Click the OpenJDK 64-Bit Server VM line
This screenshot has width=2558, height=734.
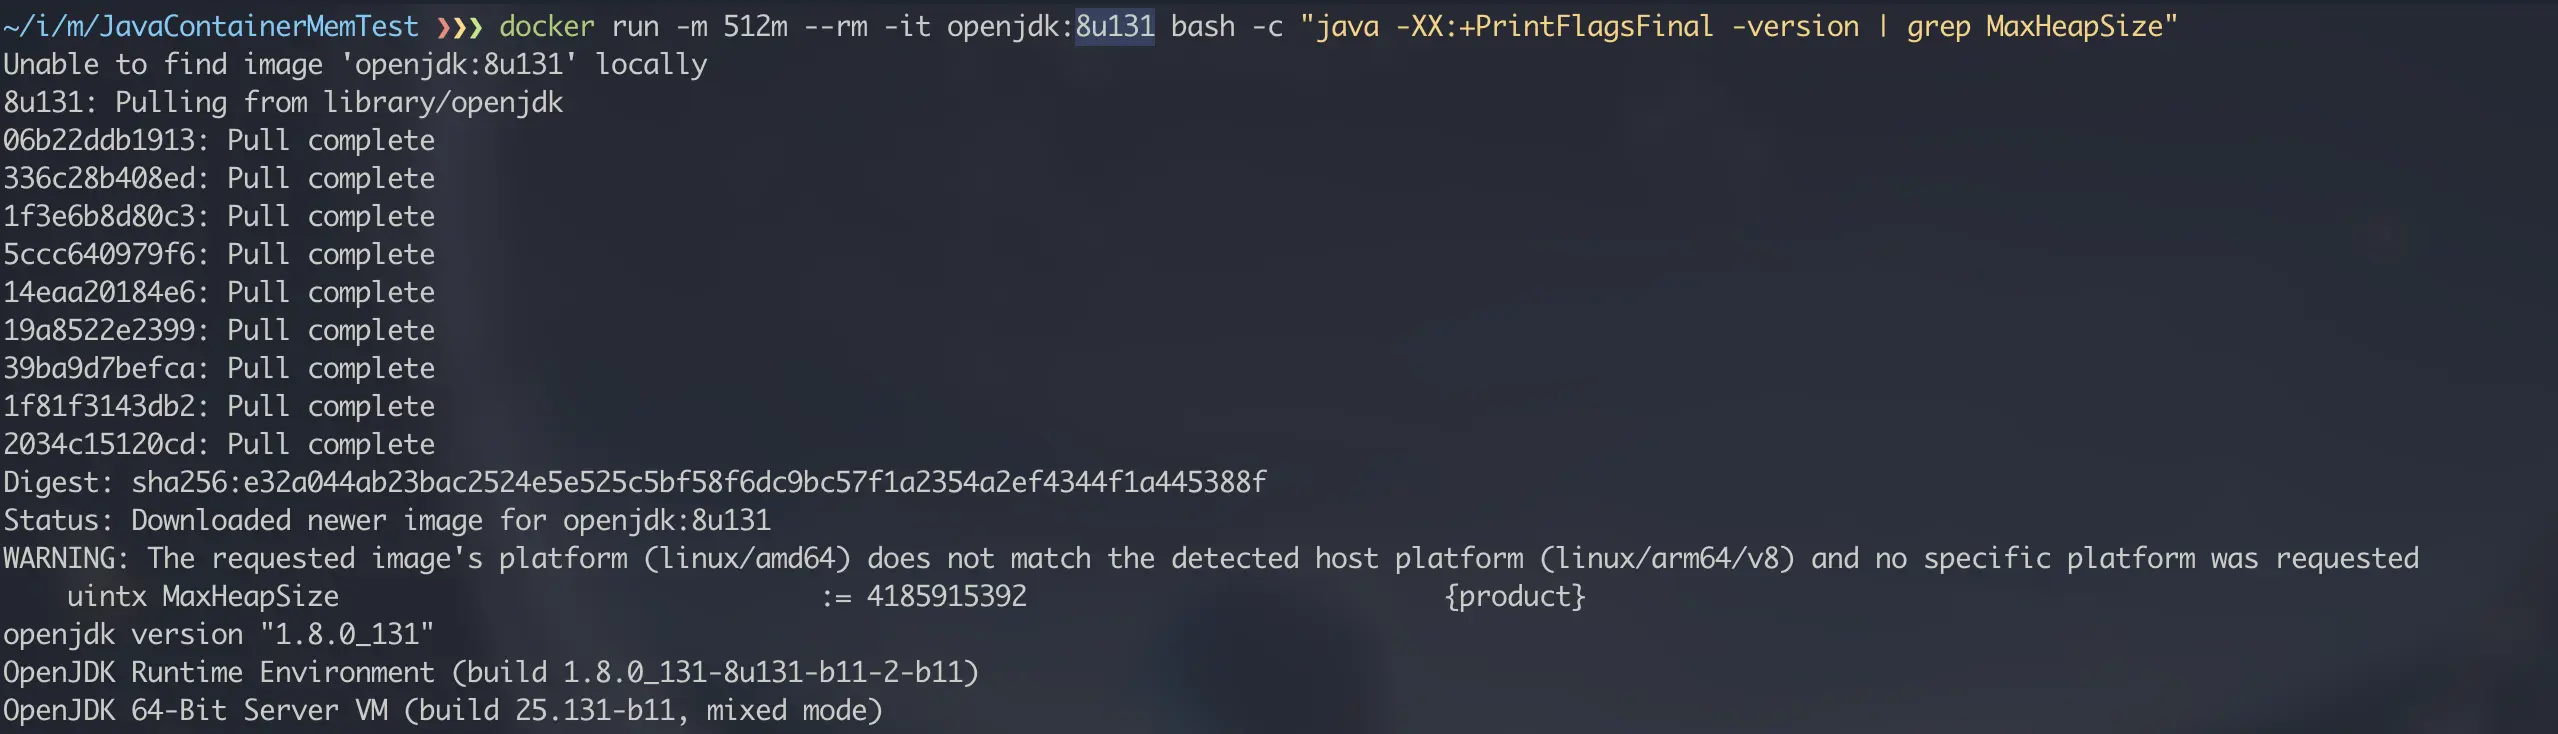443,710
